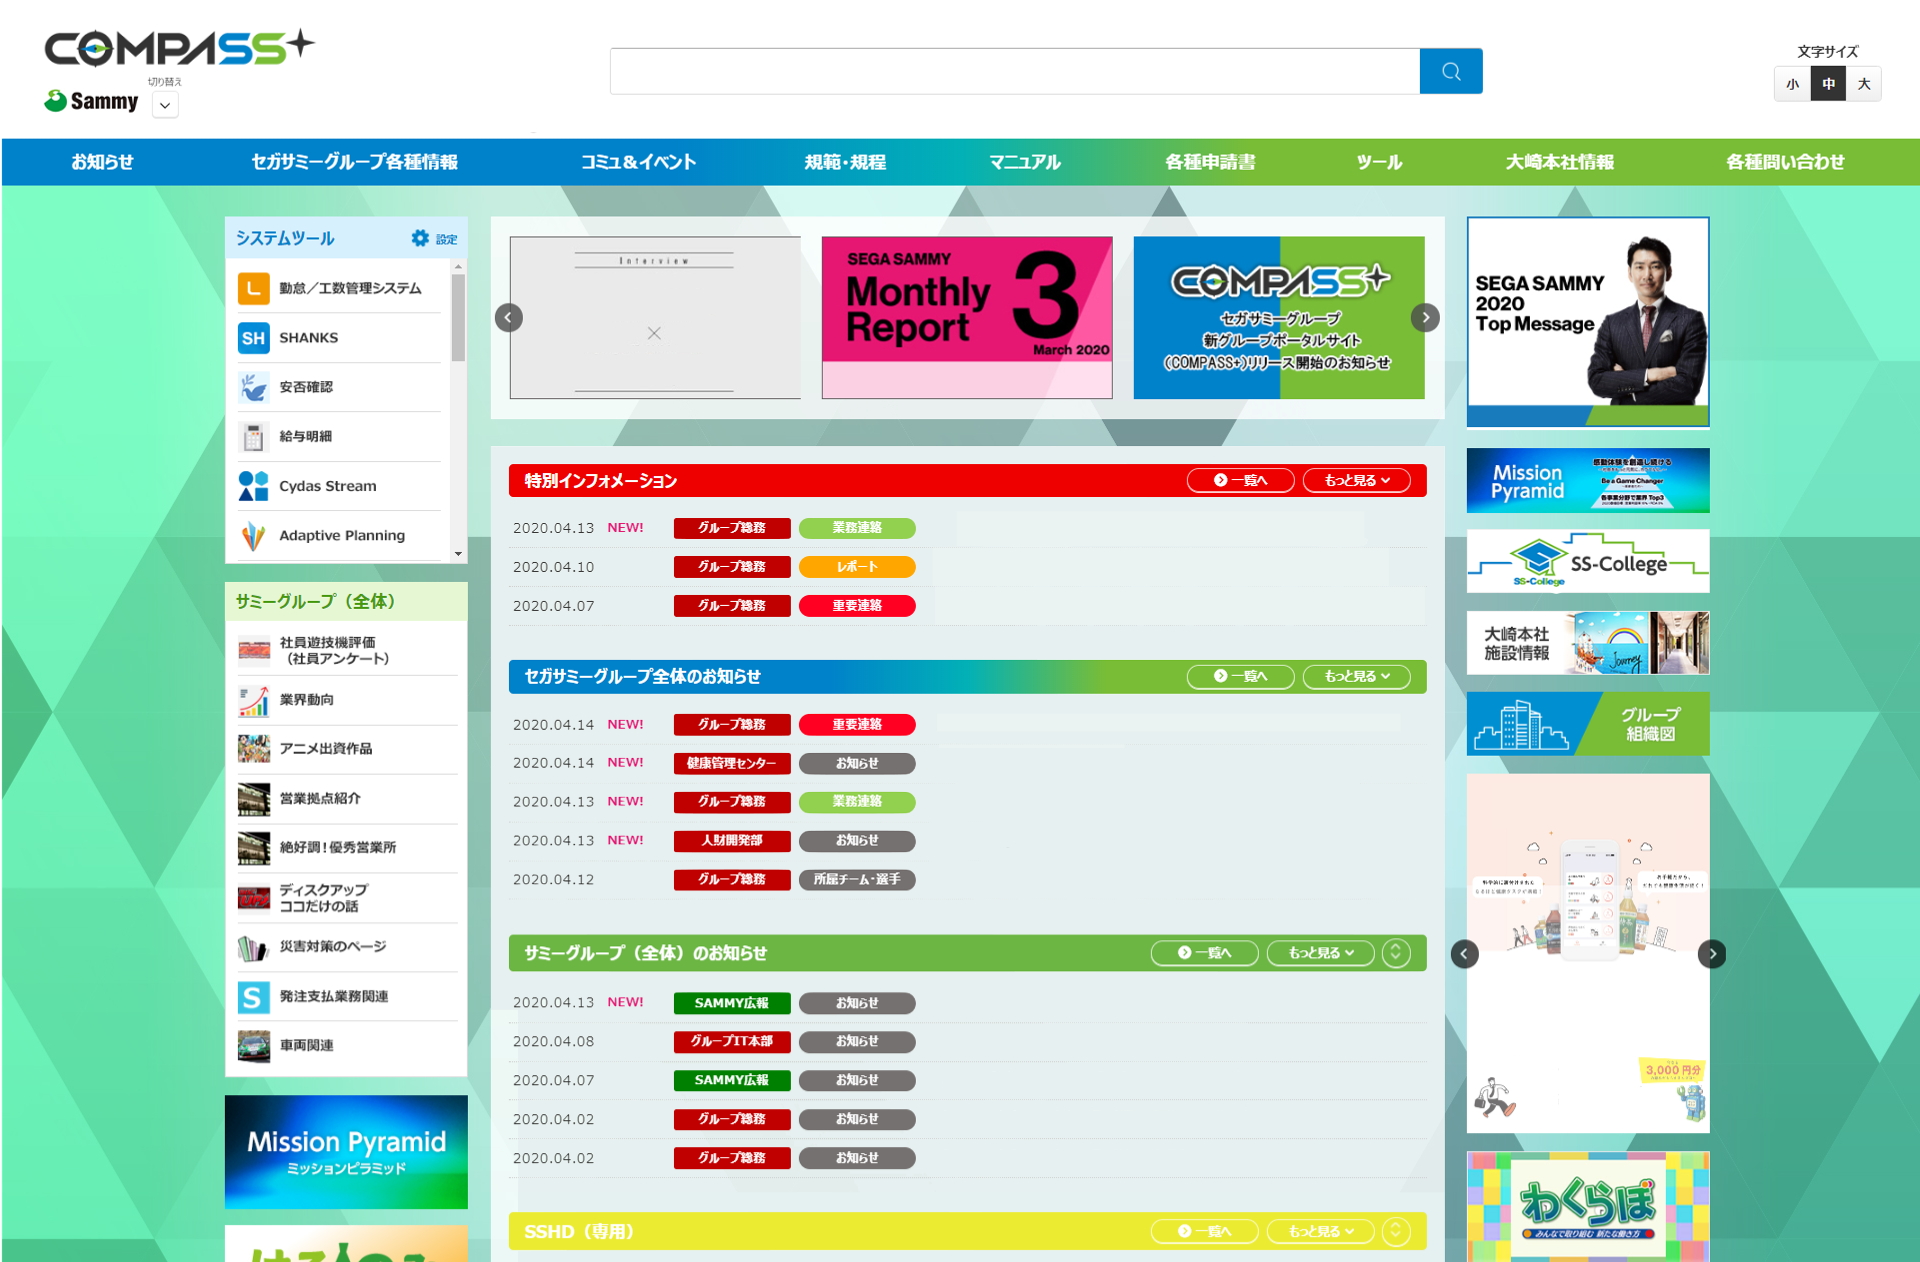Click 一覧へ in セガサミーグループ全体のお知らせ header

pyautogui.click(x=1240, y=677)
